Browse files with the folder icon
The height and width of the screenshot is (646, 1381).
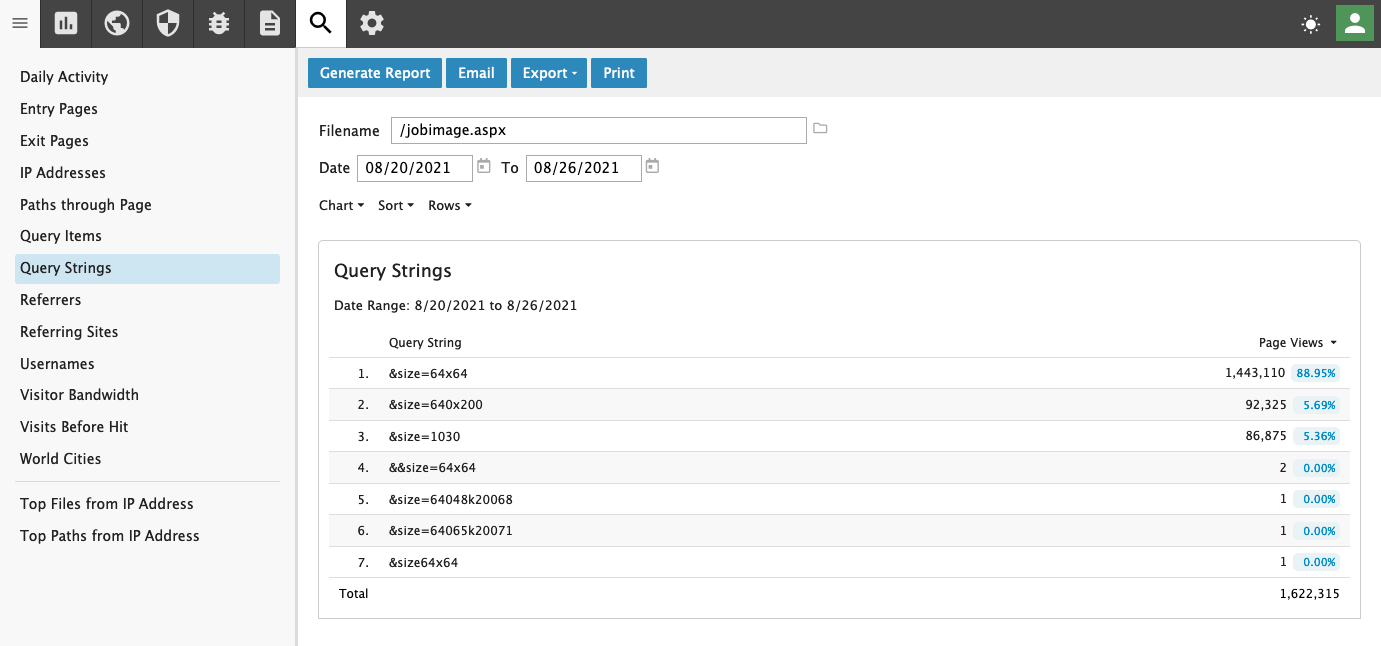coord(820,129)
